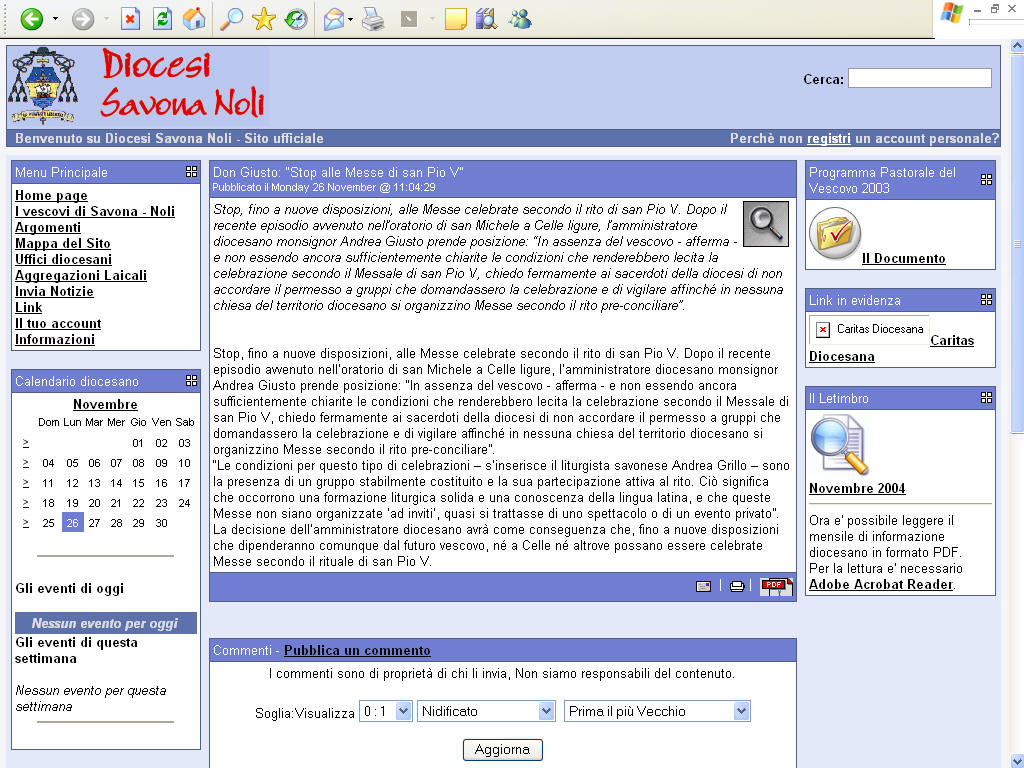Click the Windows Messenger toolbar icon
Image resolution: width=1024 pixels, height=768 pixels.
click(x=520, y=19)
